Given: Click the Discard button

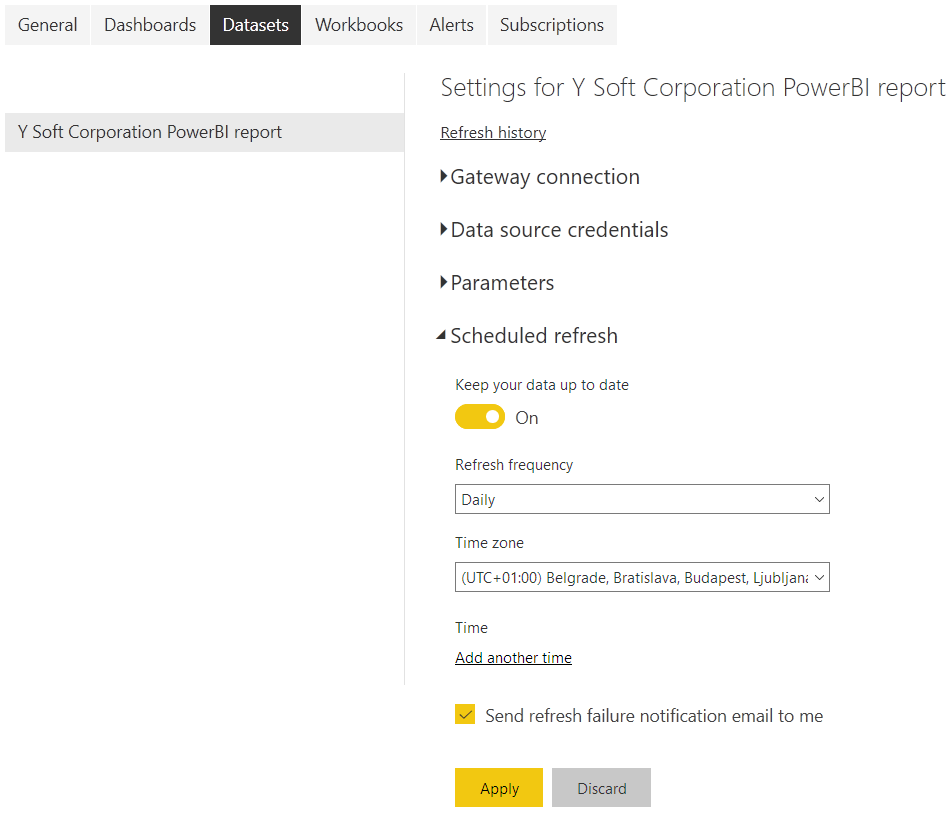Looking at the screenshot, I should click(602, 788).
